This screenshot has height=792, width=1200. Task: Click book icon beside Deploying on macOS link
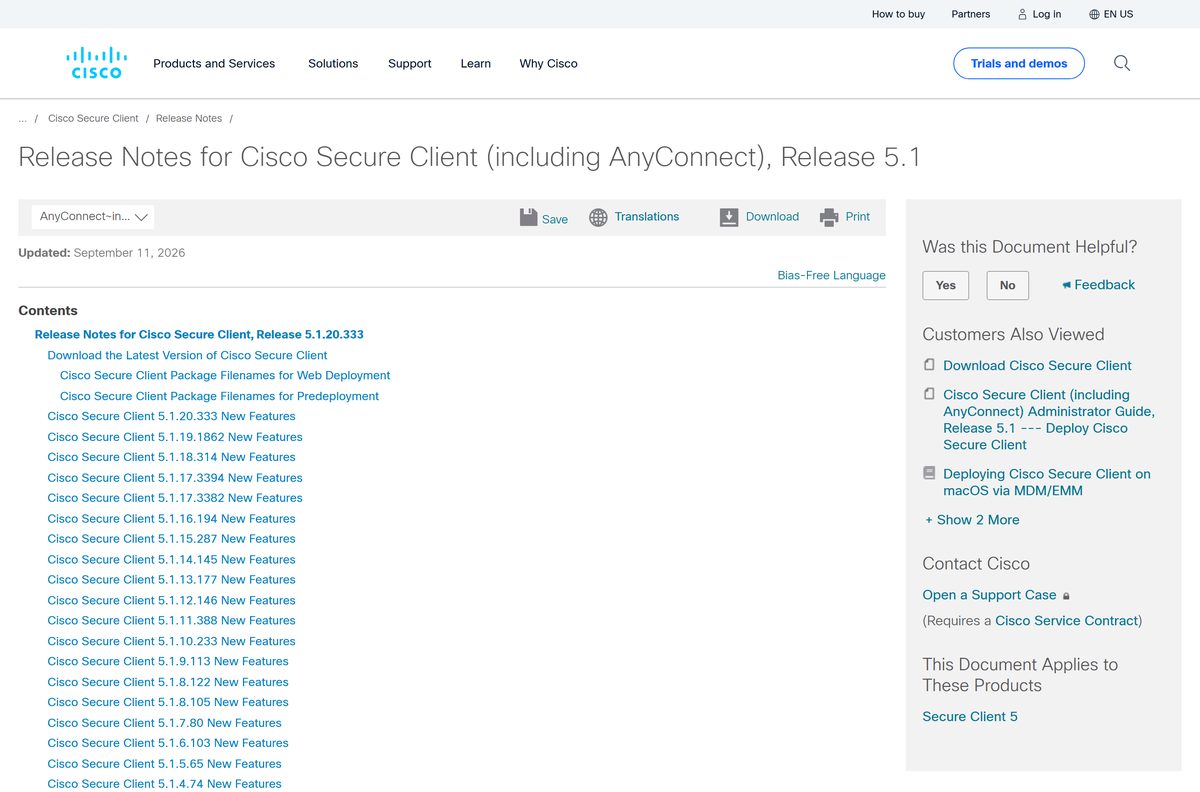(x=929, y=473)
